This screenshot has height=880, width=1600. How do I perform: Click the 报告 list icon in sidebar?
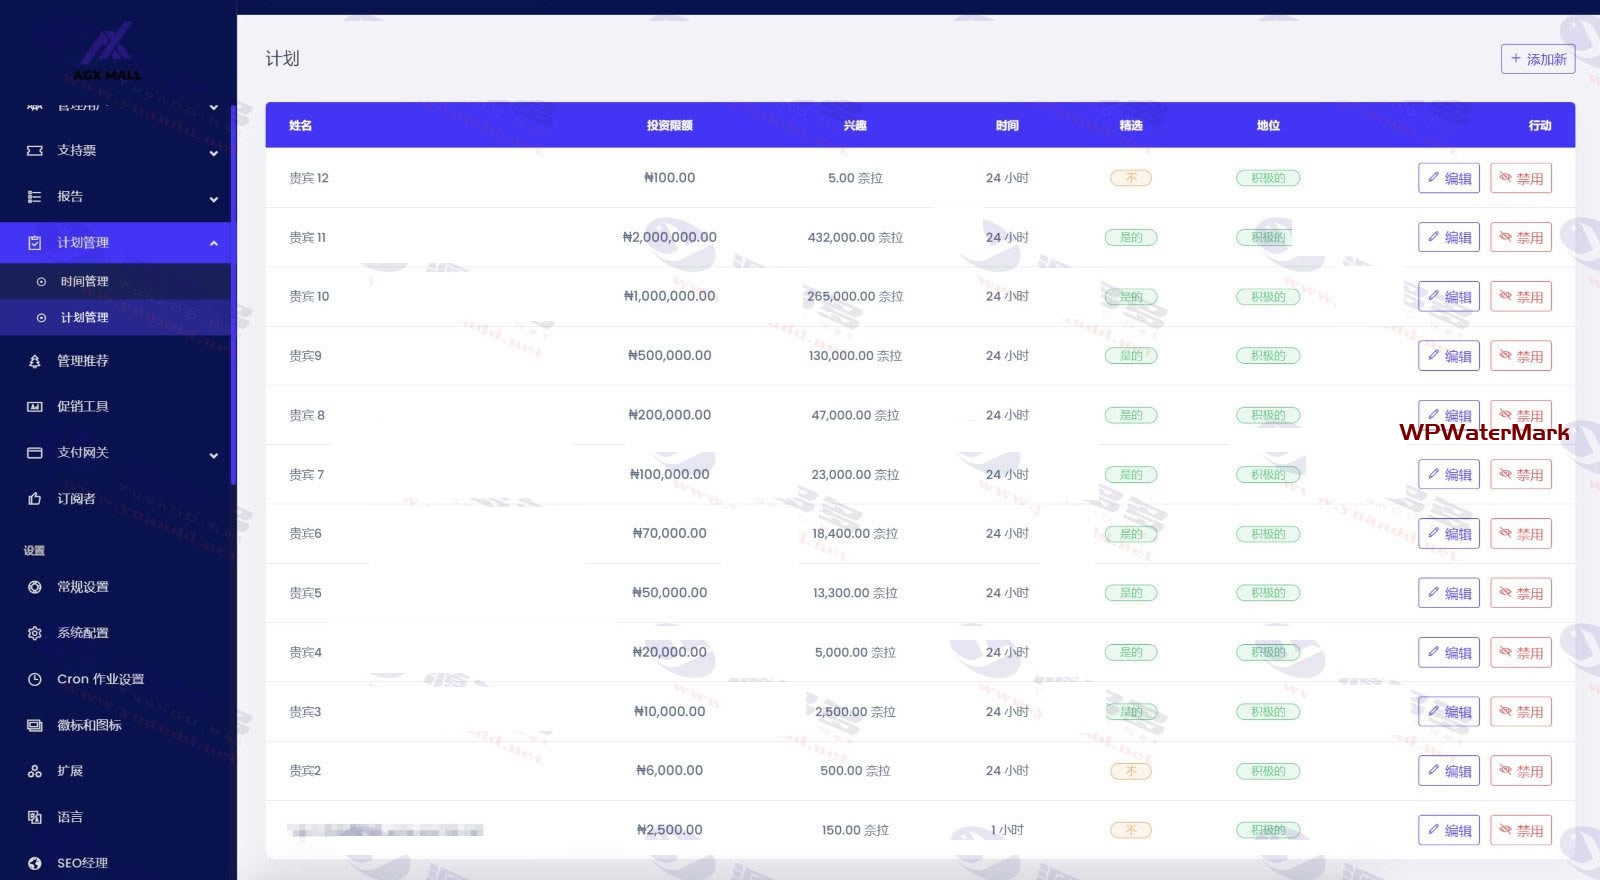35,197
